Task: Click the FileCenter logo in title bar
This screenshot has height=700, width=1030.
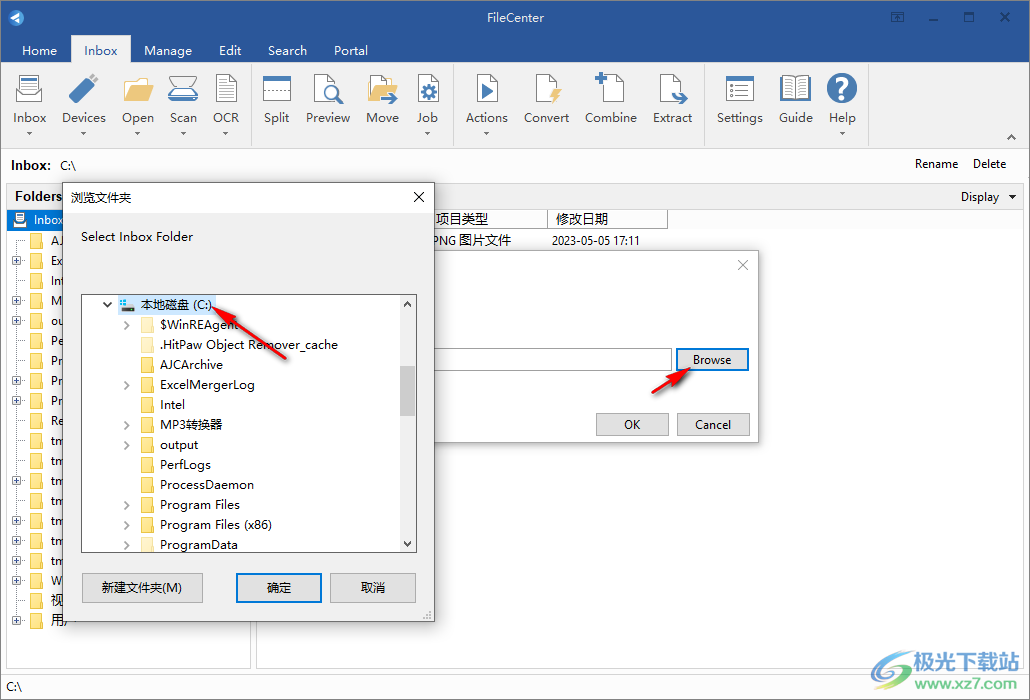Action: point(16,18)
